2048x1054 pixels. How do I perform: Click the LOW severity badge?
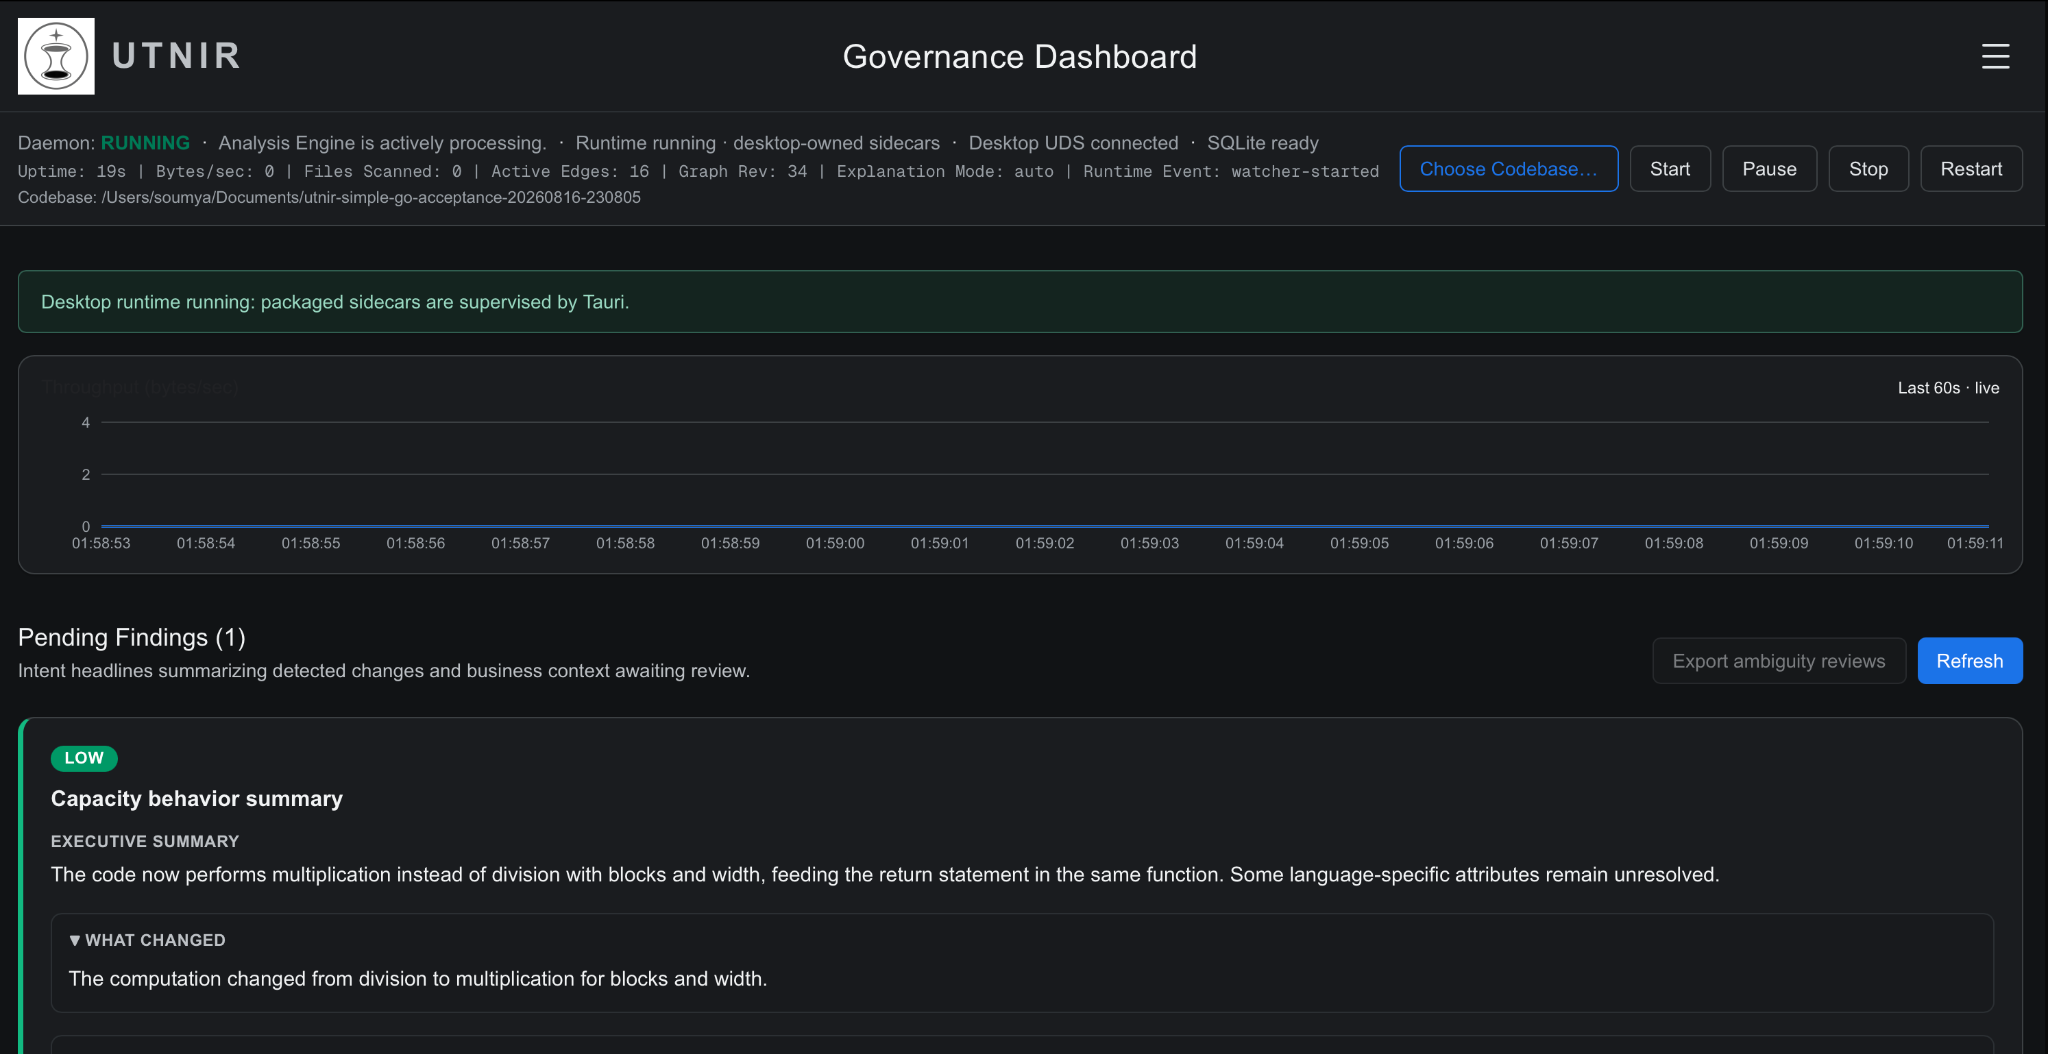click(x=84, y=758)
